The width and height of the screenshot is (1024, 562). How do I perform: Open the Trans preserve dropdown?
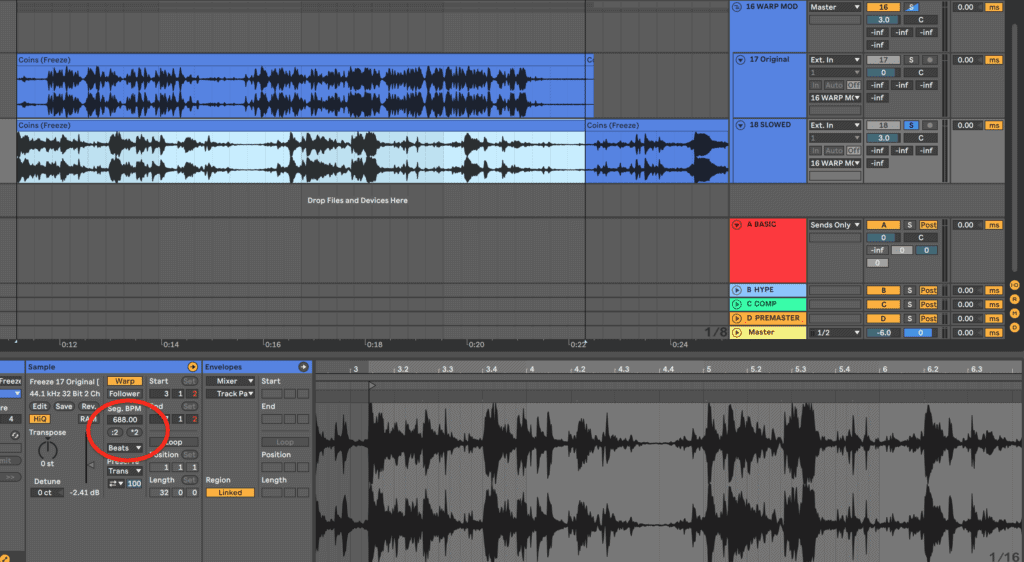click(125, 471)
